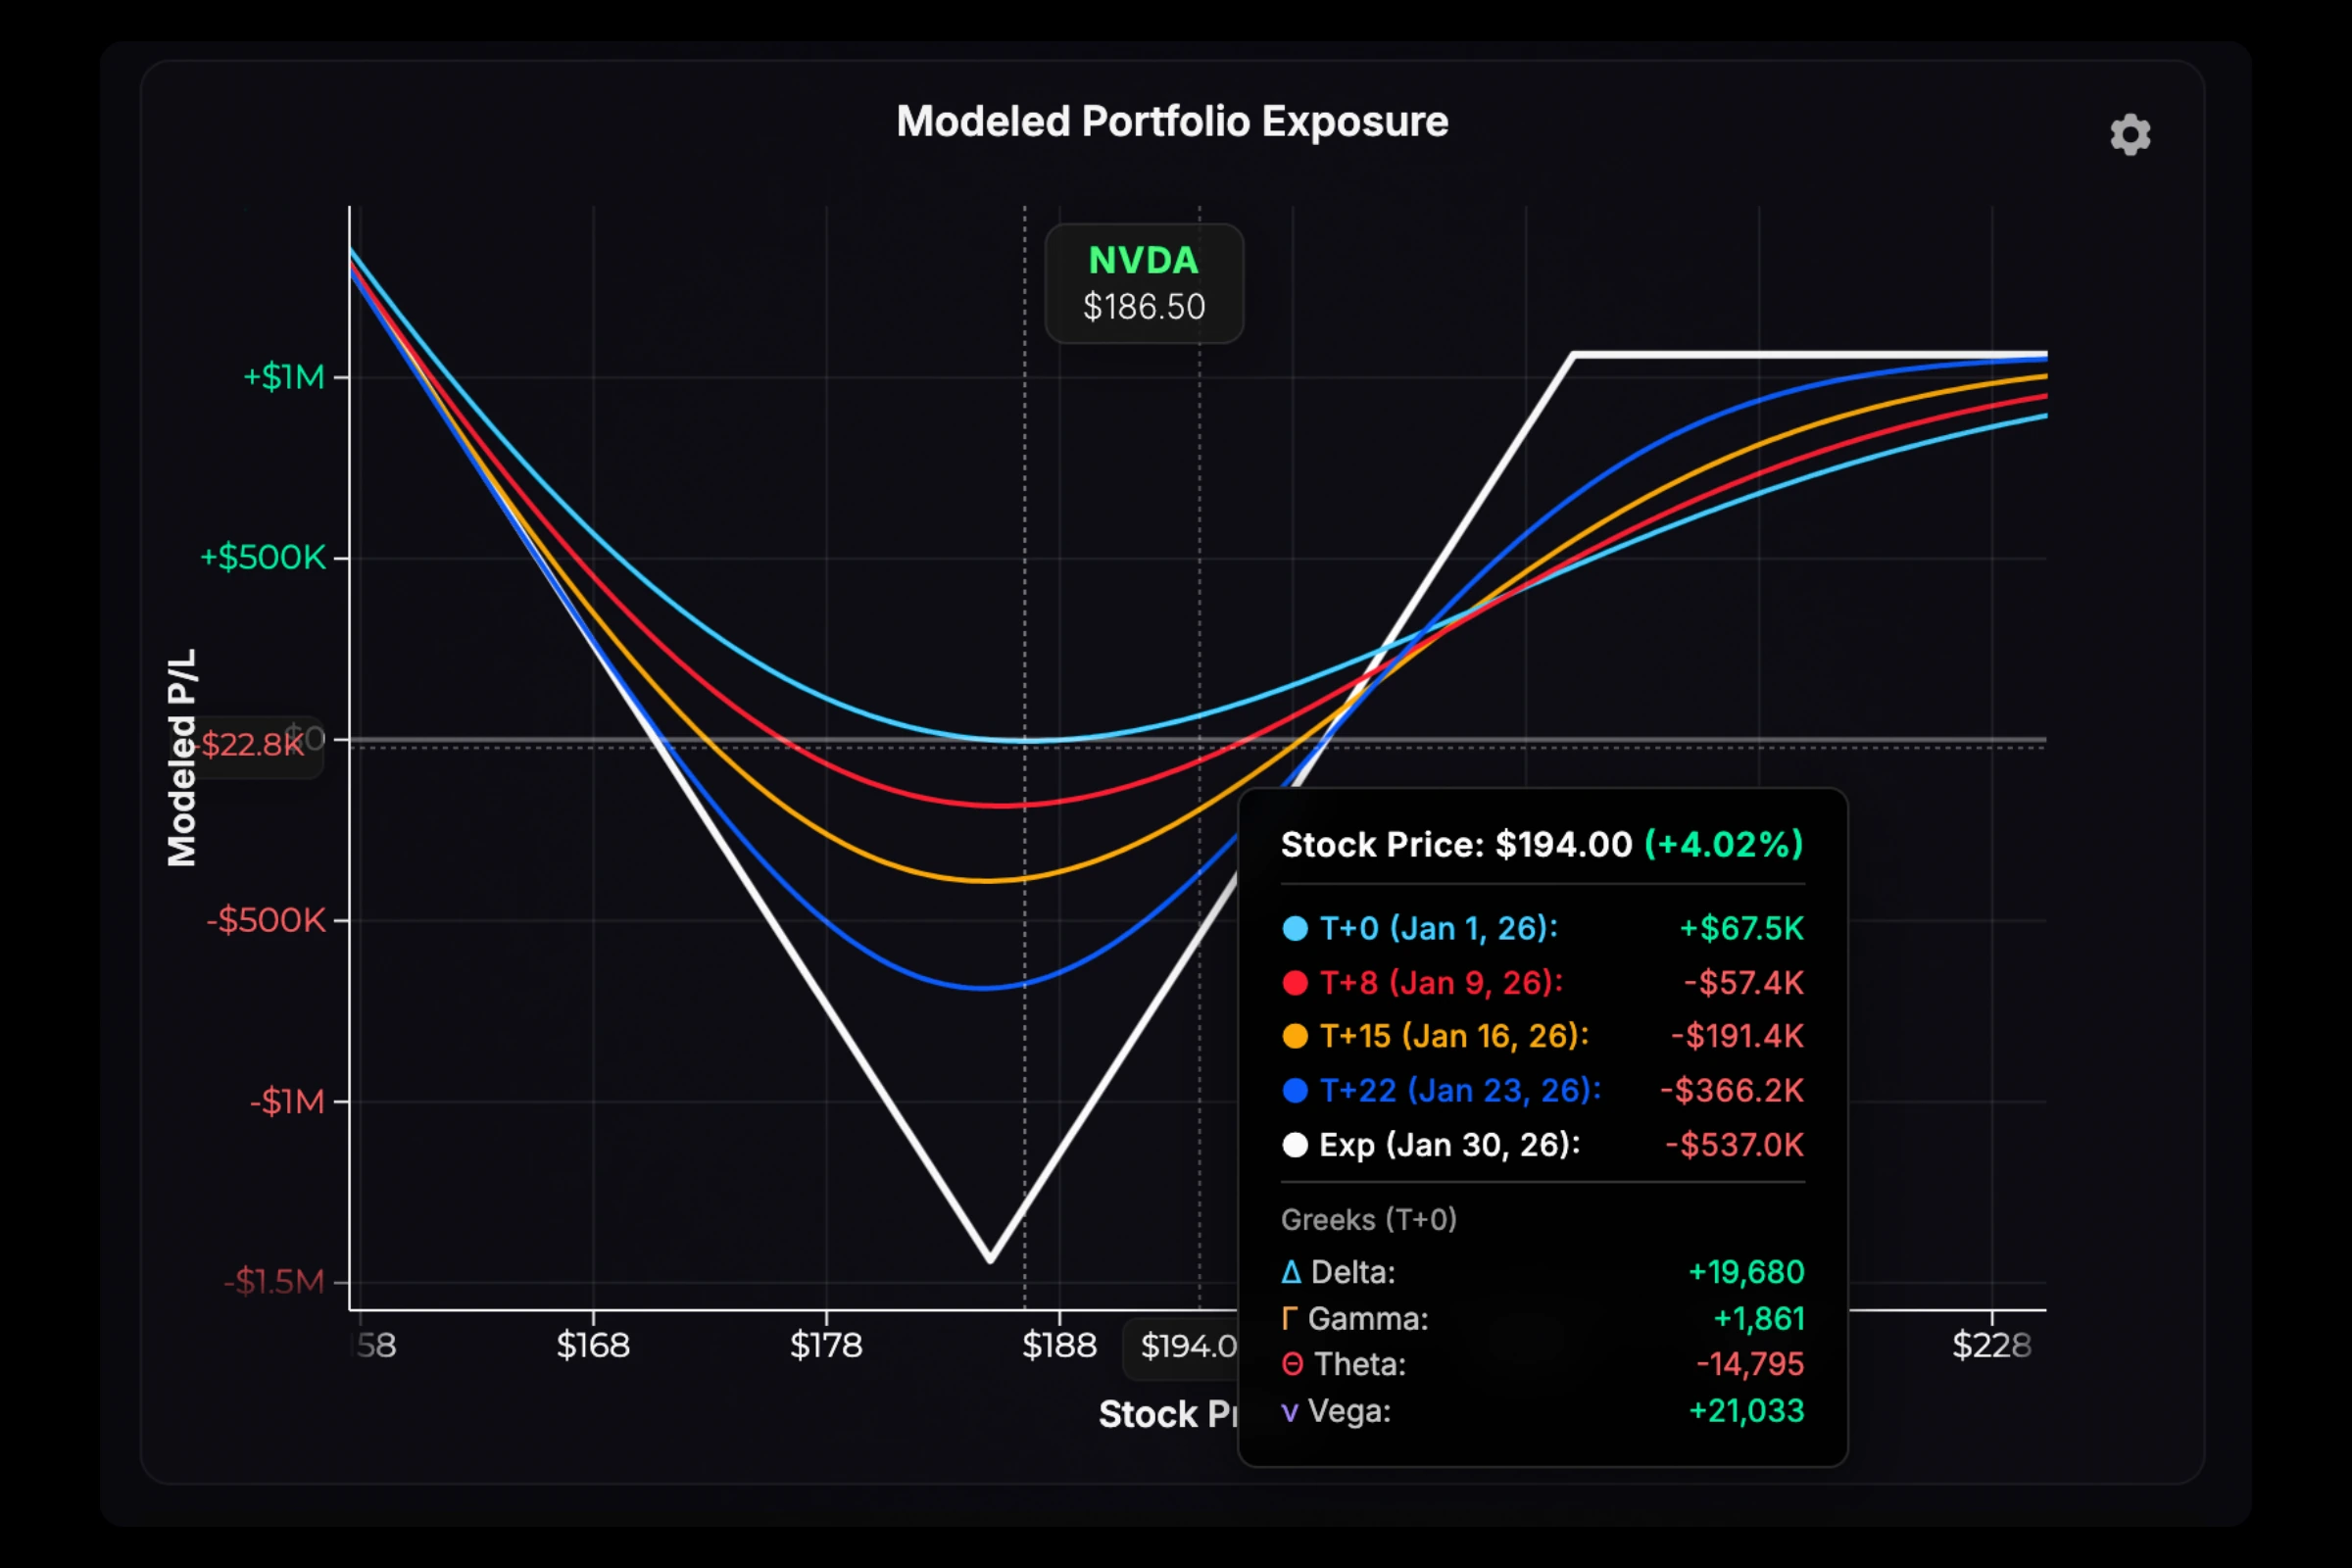Expand the Greeks (T+0) section
Screen dimensions: 2352x1568
[1369, 1220]
